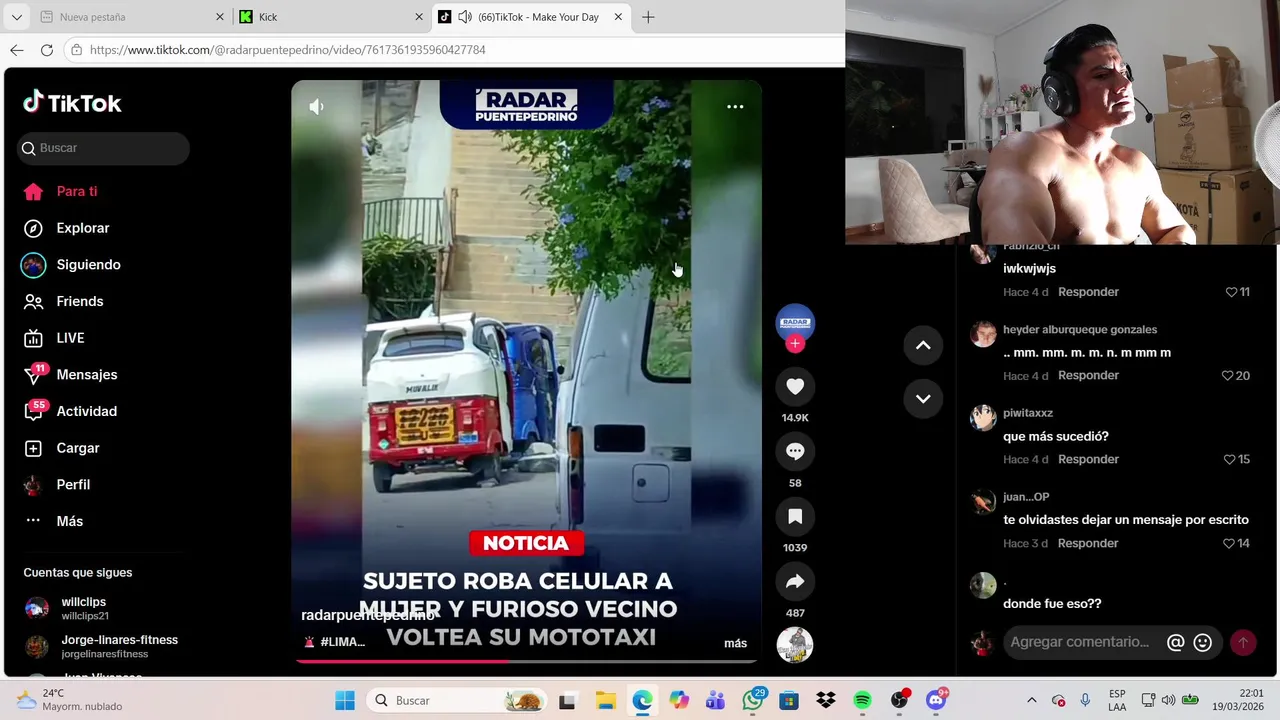Reply to heyder alburqueque gonzales comment

tap(1088, 375)
